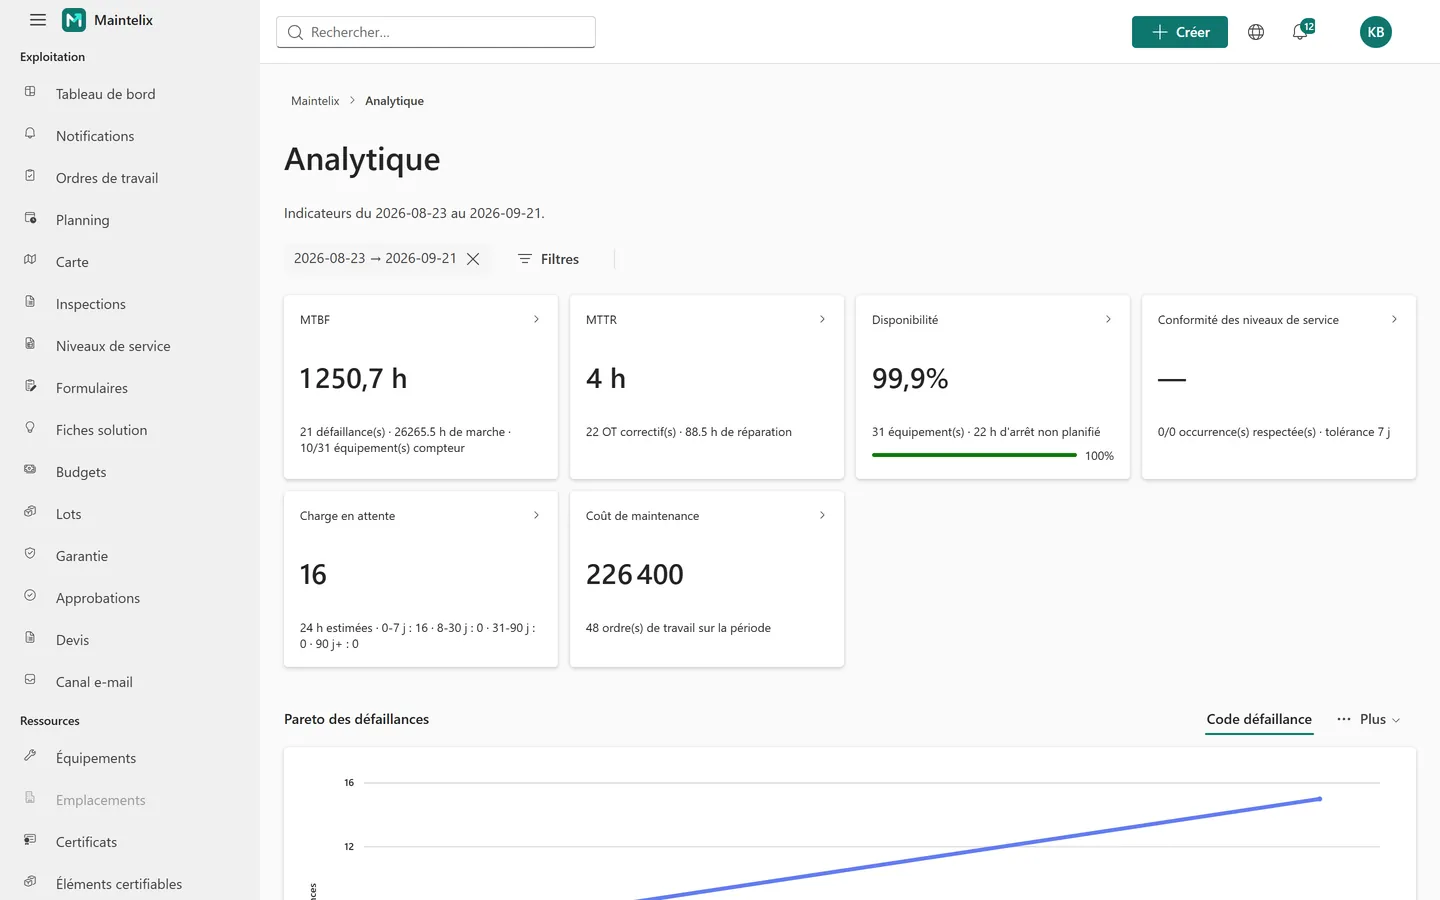Viewport: 1440px width, 900px height.
Task: Open the Approbations link
Action: pyautogui.click(x=98, y=598)
